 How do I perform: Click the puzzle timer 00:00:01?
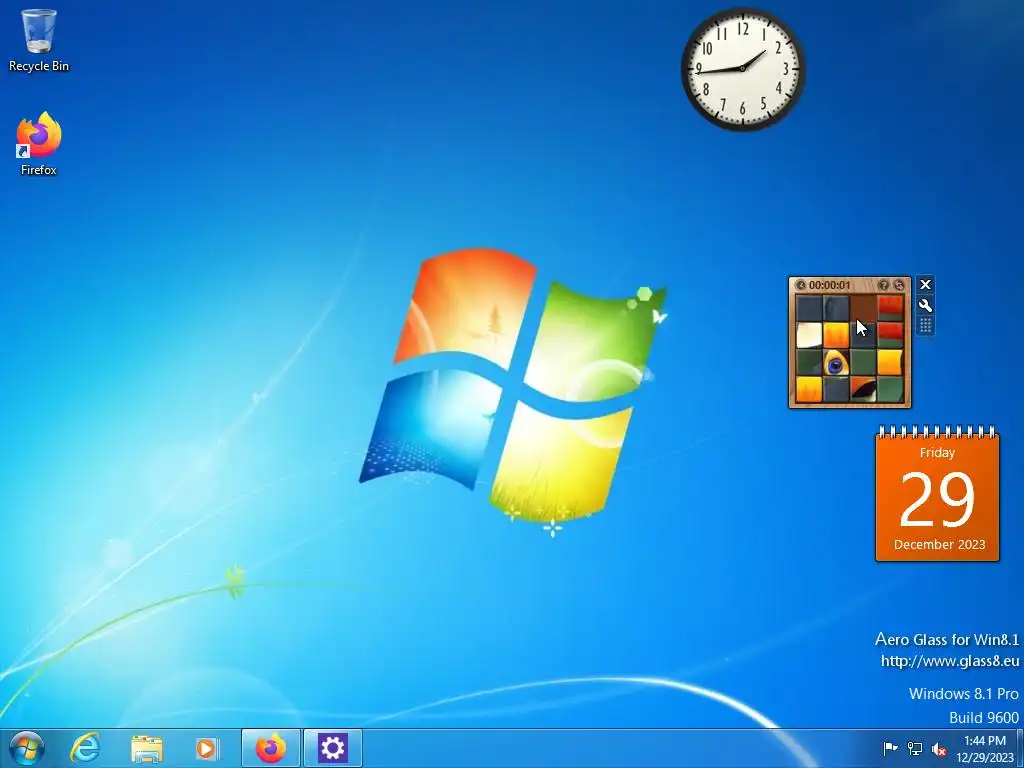tap(829, 285)
